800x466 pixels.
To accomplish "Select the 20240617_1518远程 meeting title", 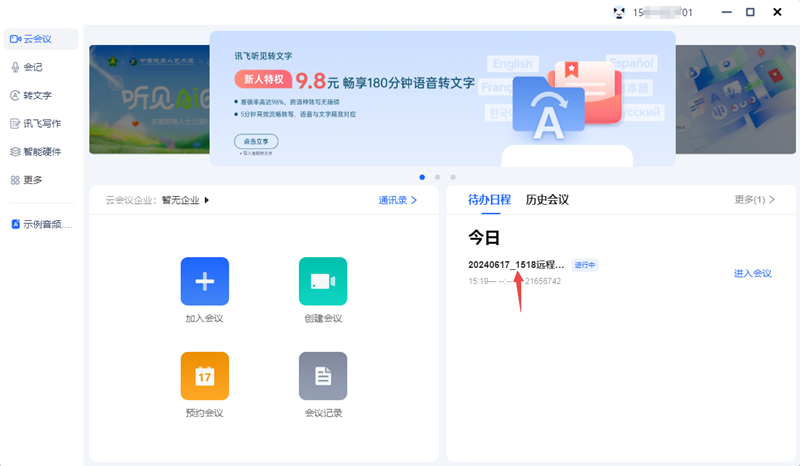I will (516, 264).
